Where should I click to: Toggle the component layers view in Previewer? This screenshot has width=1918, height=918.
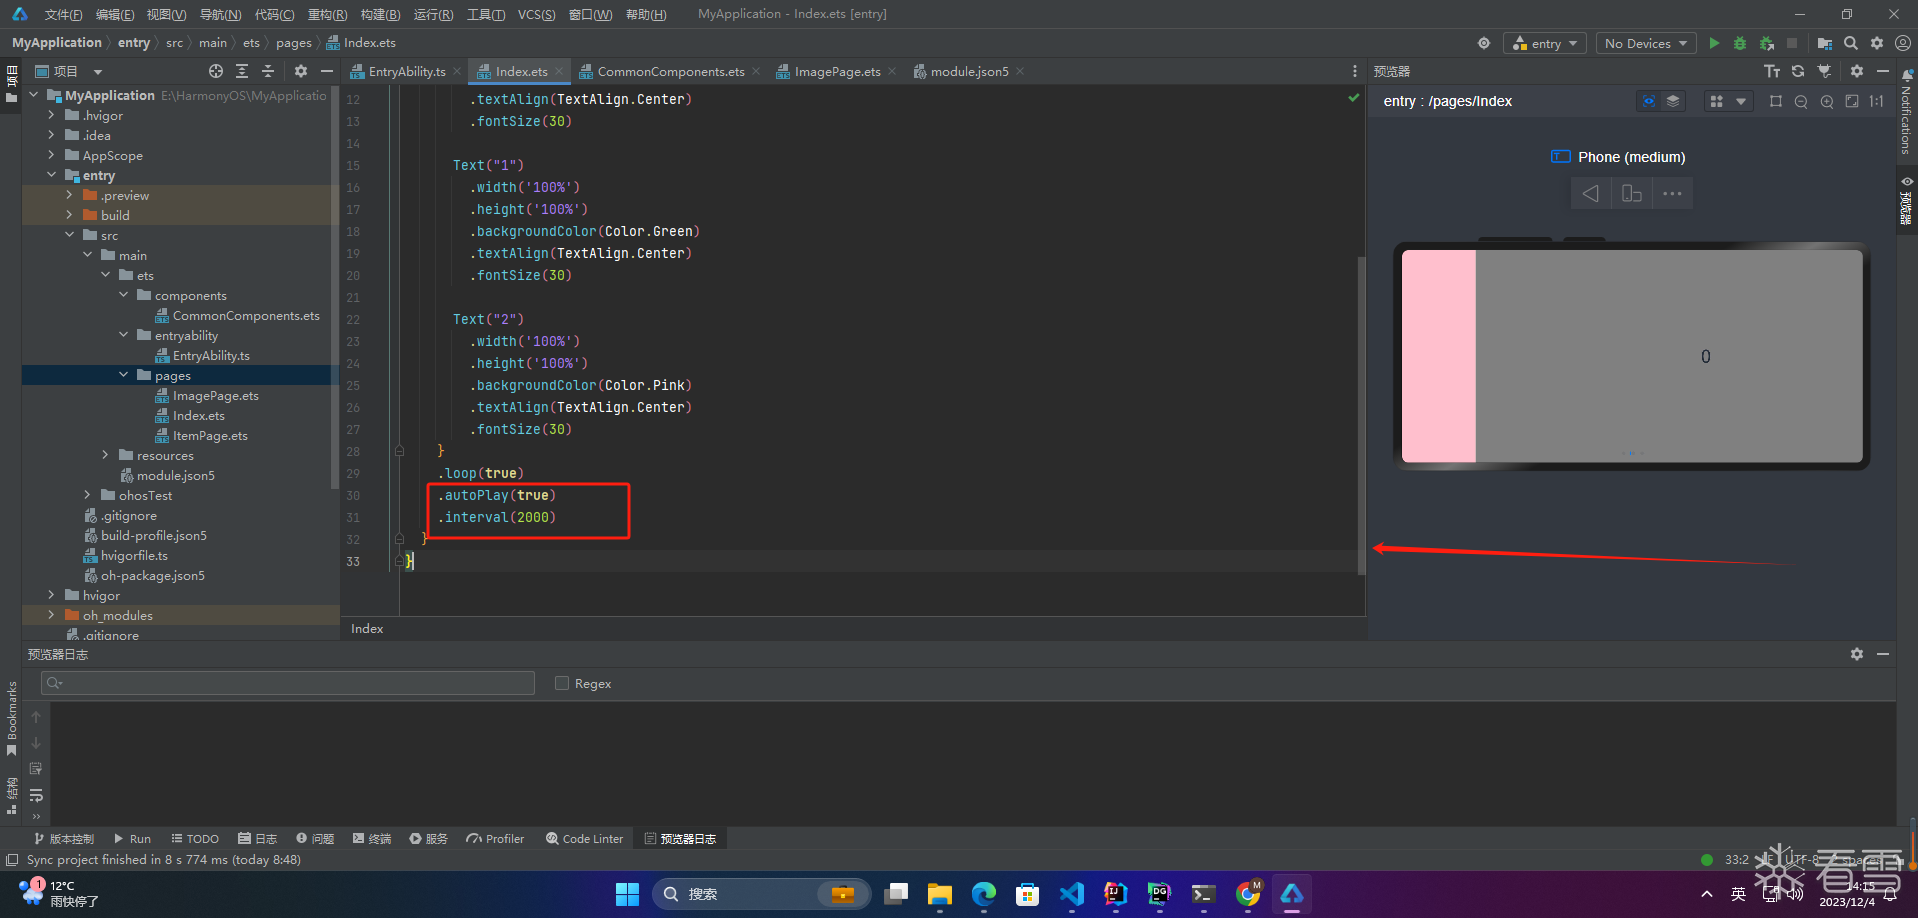[1673, 101]
